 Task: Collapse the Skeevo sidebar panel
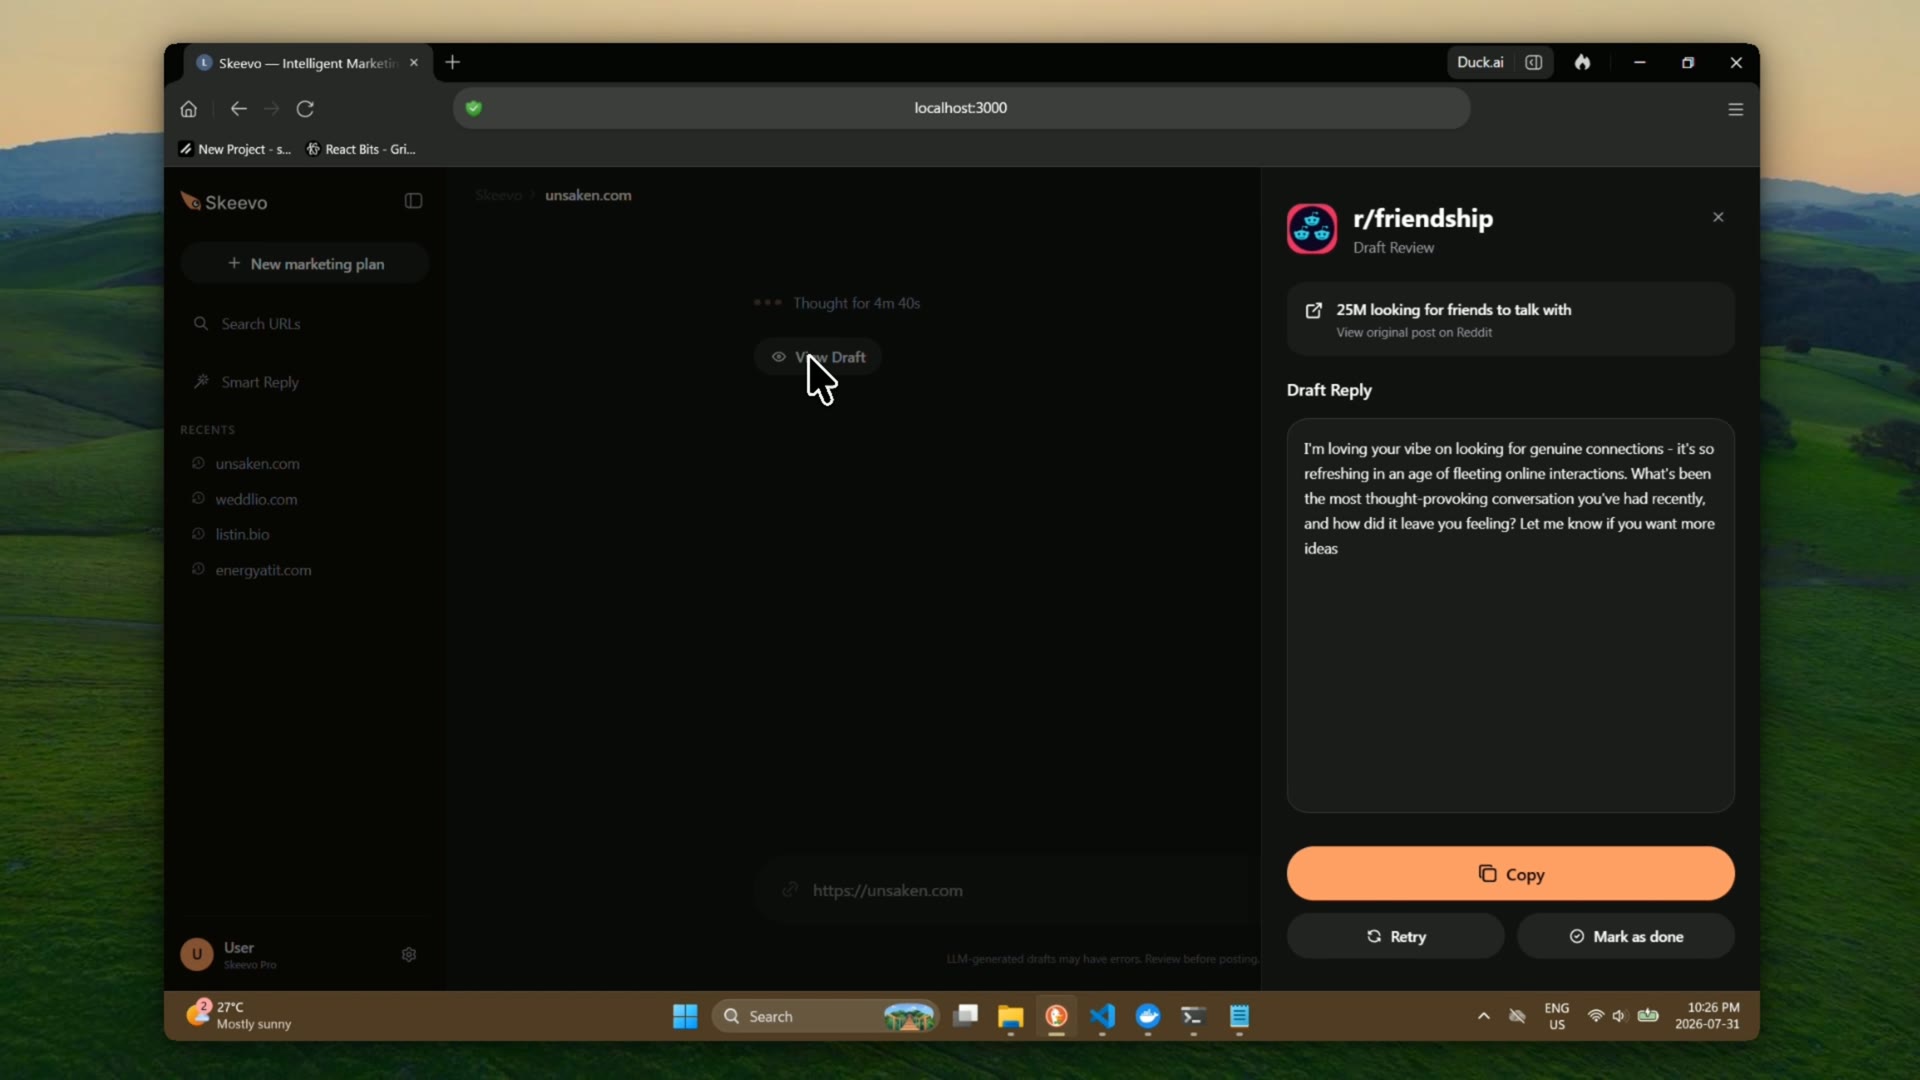413,201
